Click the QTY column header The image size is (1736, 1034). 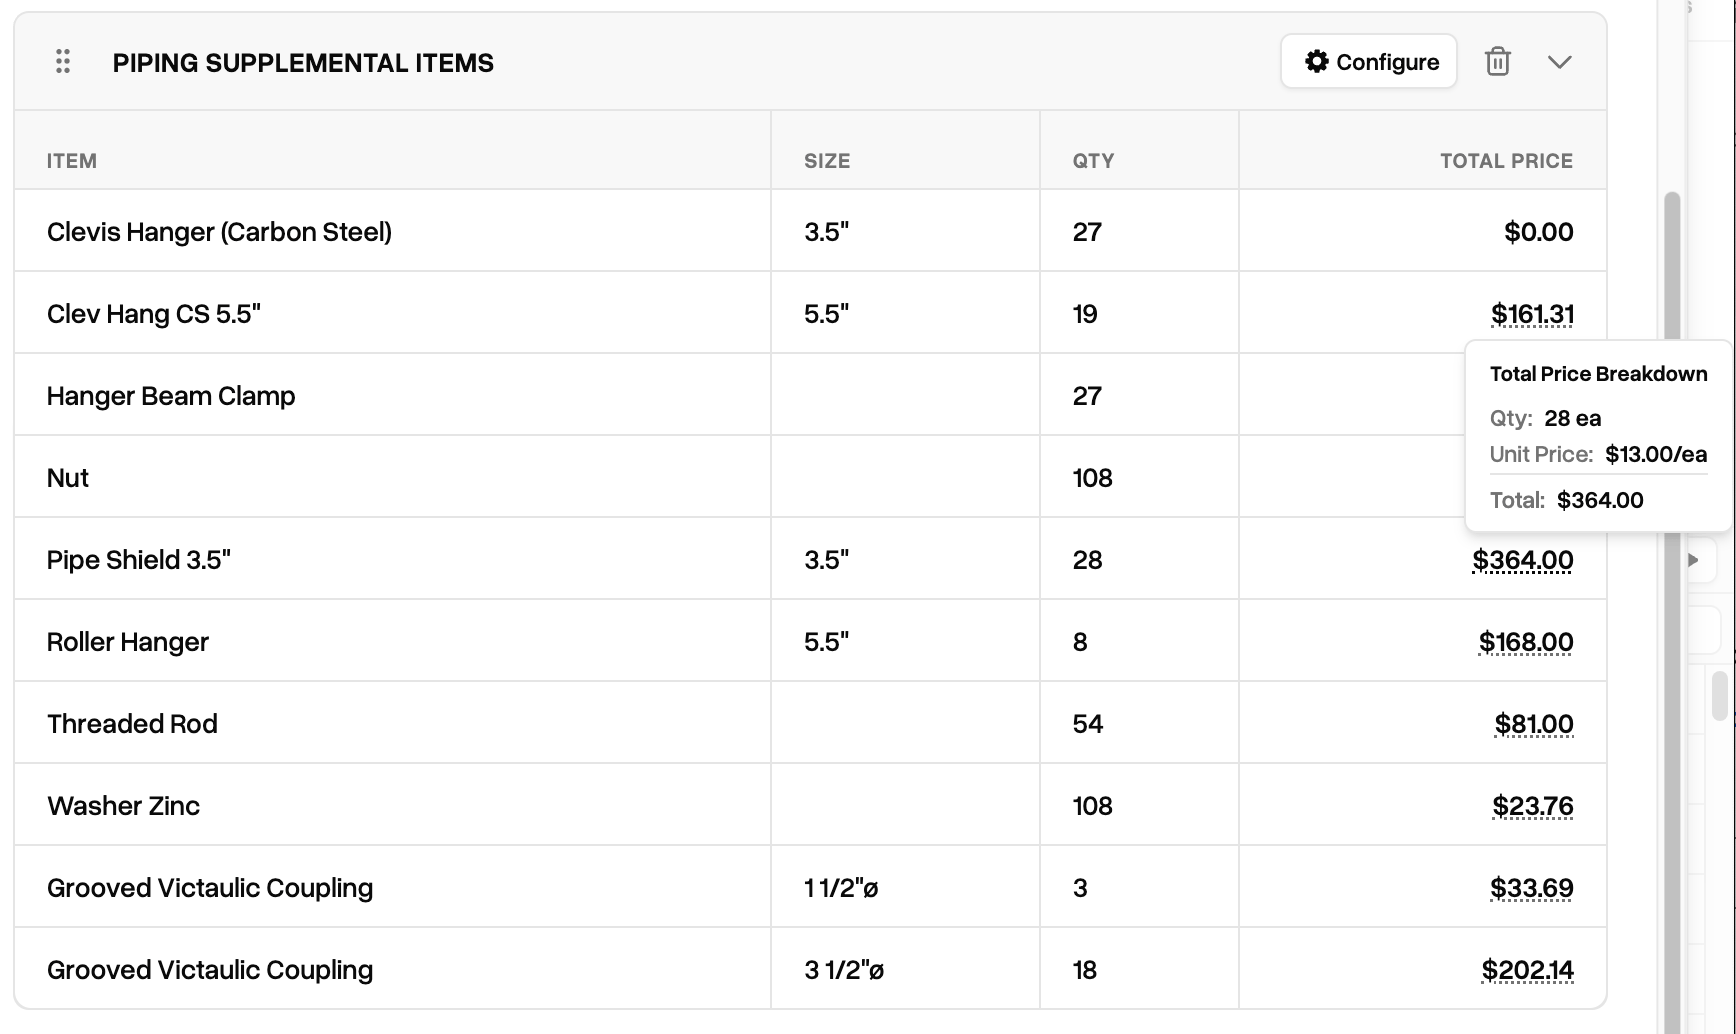tap(1093, 161)
